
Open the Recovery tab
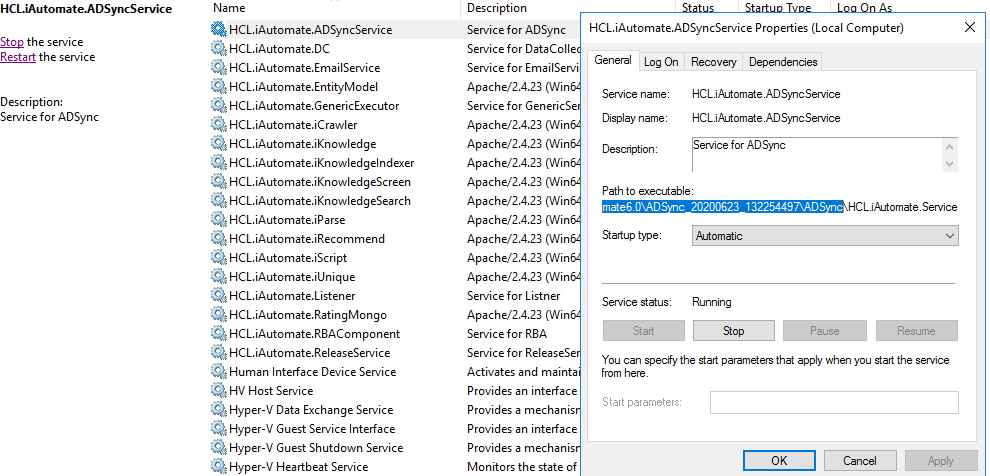pos(714,62)
